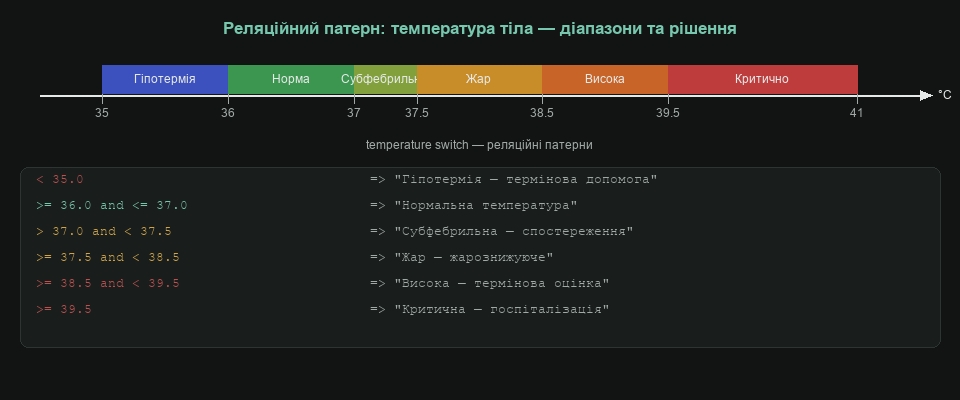Click result 'Жар — жарознижуюче'

tap(474, 257)
